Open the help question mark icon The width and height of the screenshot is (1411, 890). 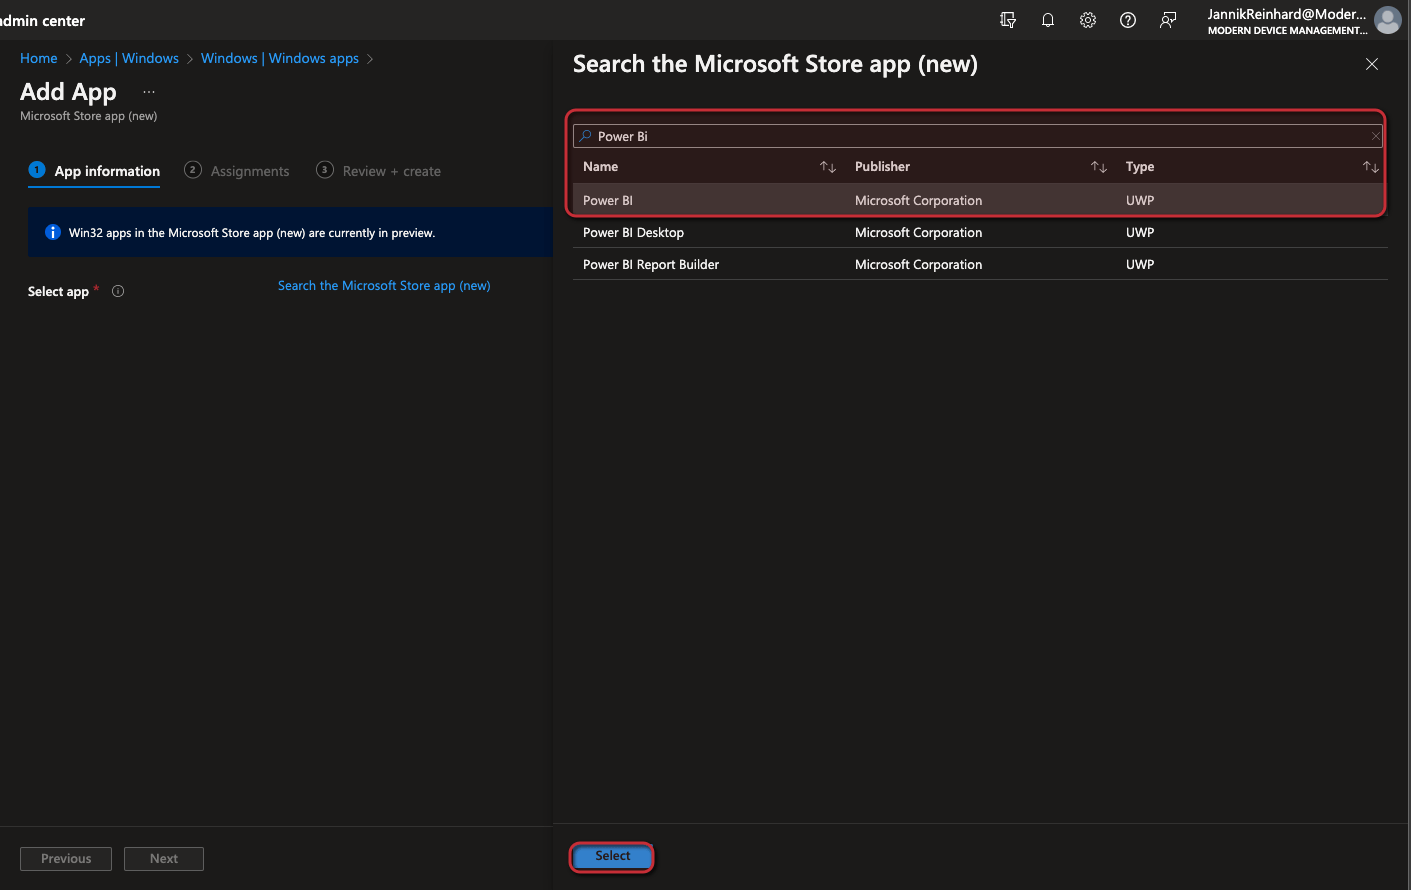click(1128, 20)
